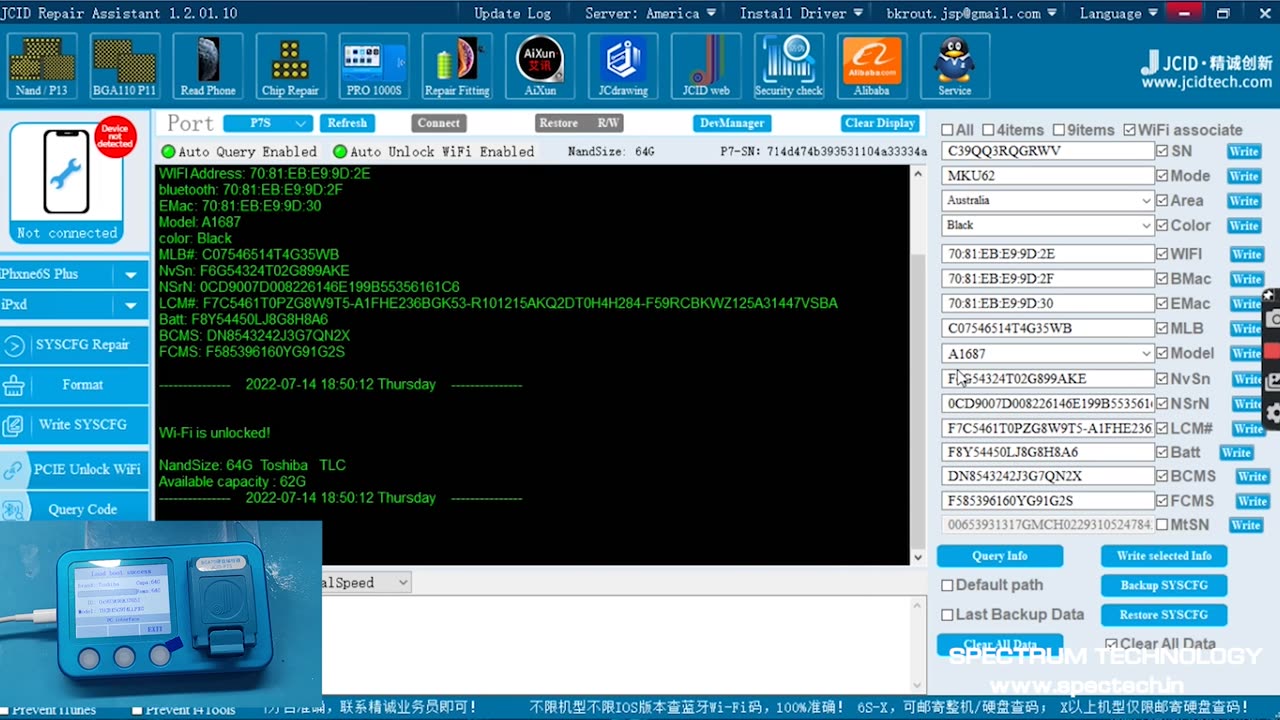The width and height of the screenshot is (1280, 720).
Task: Launch the Read Phone tool
Action: (x=208, y=66)
